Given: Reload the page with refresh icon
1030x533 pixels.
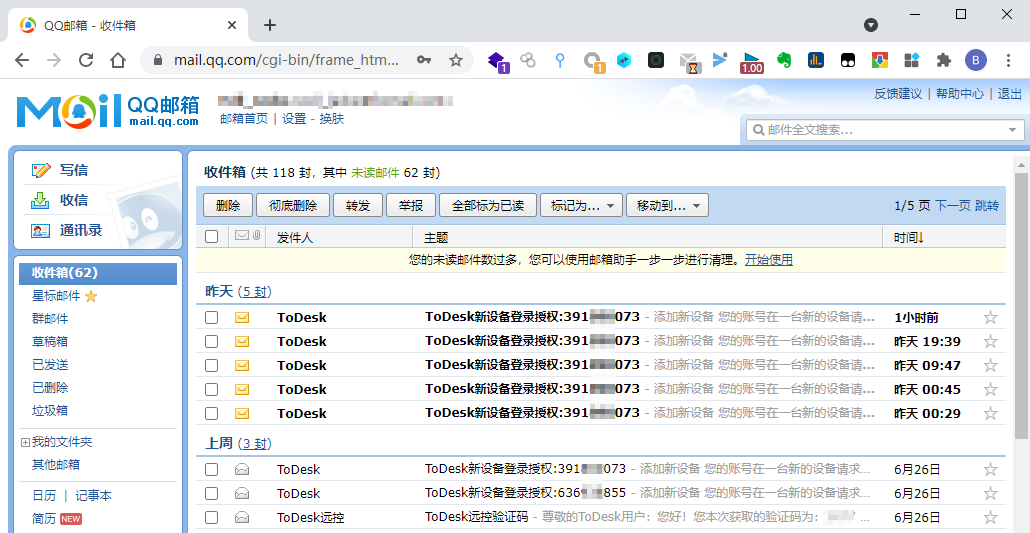Looking at the screenshot, I should pyautogui.click(x=86, y=60).
